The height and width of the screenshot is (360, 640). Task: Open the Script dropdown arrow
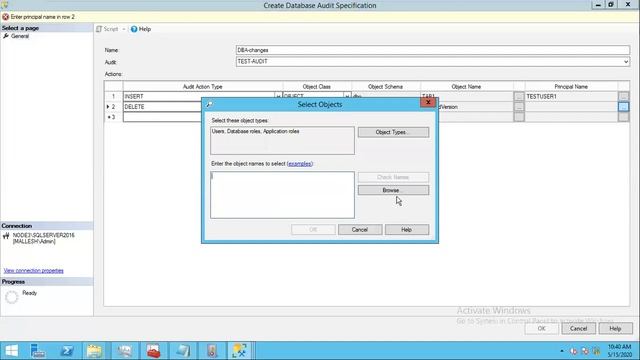[x=124, y=29]
